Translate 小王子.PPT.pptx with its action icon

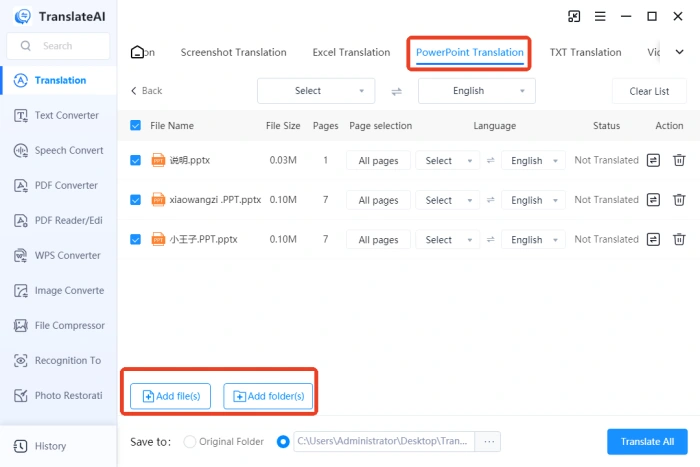point(653,239)
